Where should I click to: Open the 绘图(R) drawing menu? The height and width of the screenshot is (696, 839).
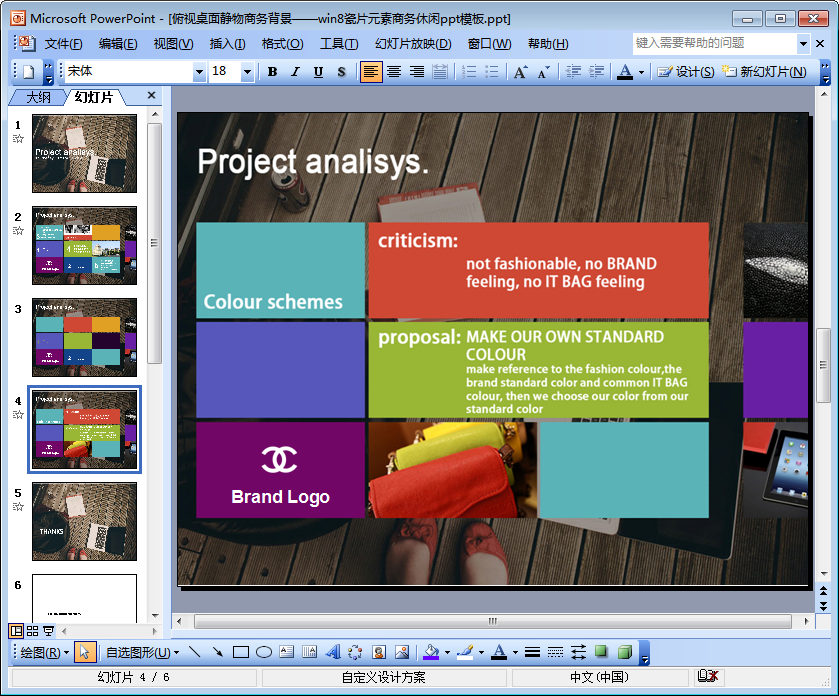[45, 653]
